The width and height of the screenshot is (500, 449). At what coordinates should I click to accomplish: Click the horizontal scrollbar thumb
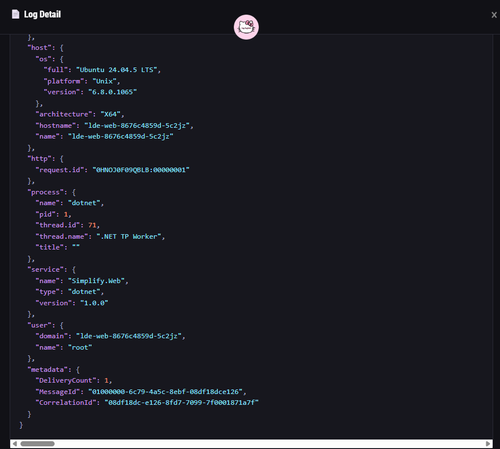pos(37,444)
